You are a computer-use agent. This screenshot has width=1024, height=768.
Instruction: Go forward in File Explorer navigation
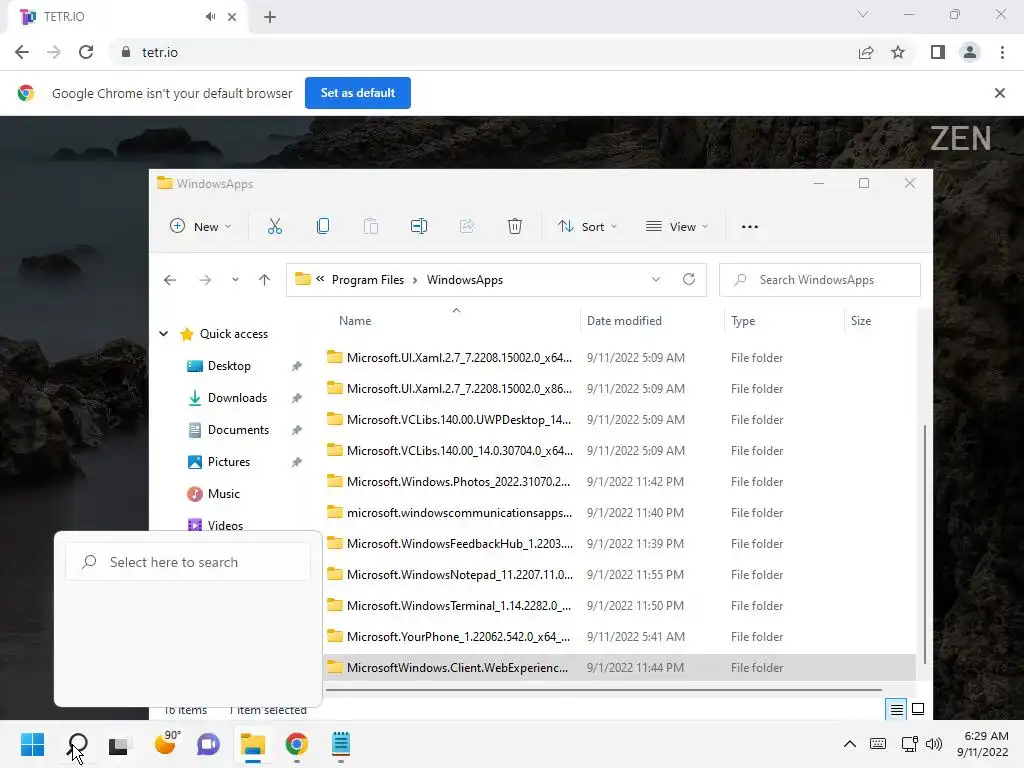[205, 280]
